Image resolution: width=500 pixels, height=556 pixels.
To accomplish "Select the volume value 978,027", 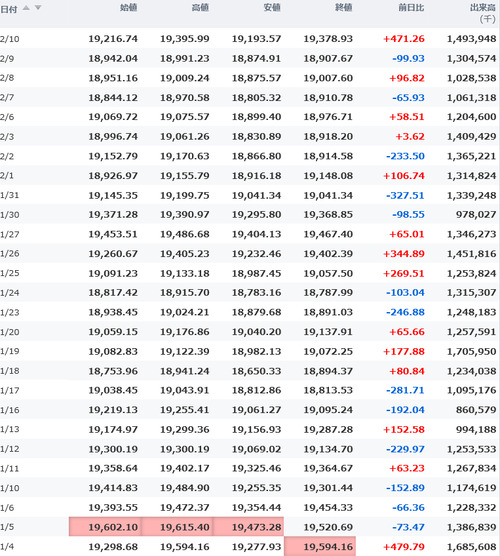I will pyautogui.click(x=476, y=215).
